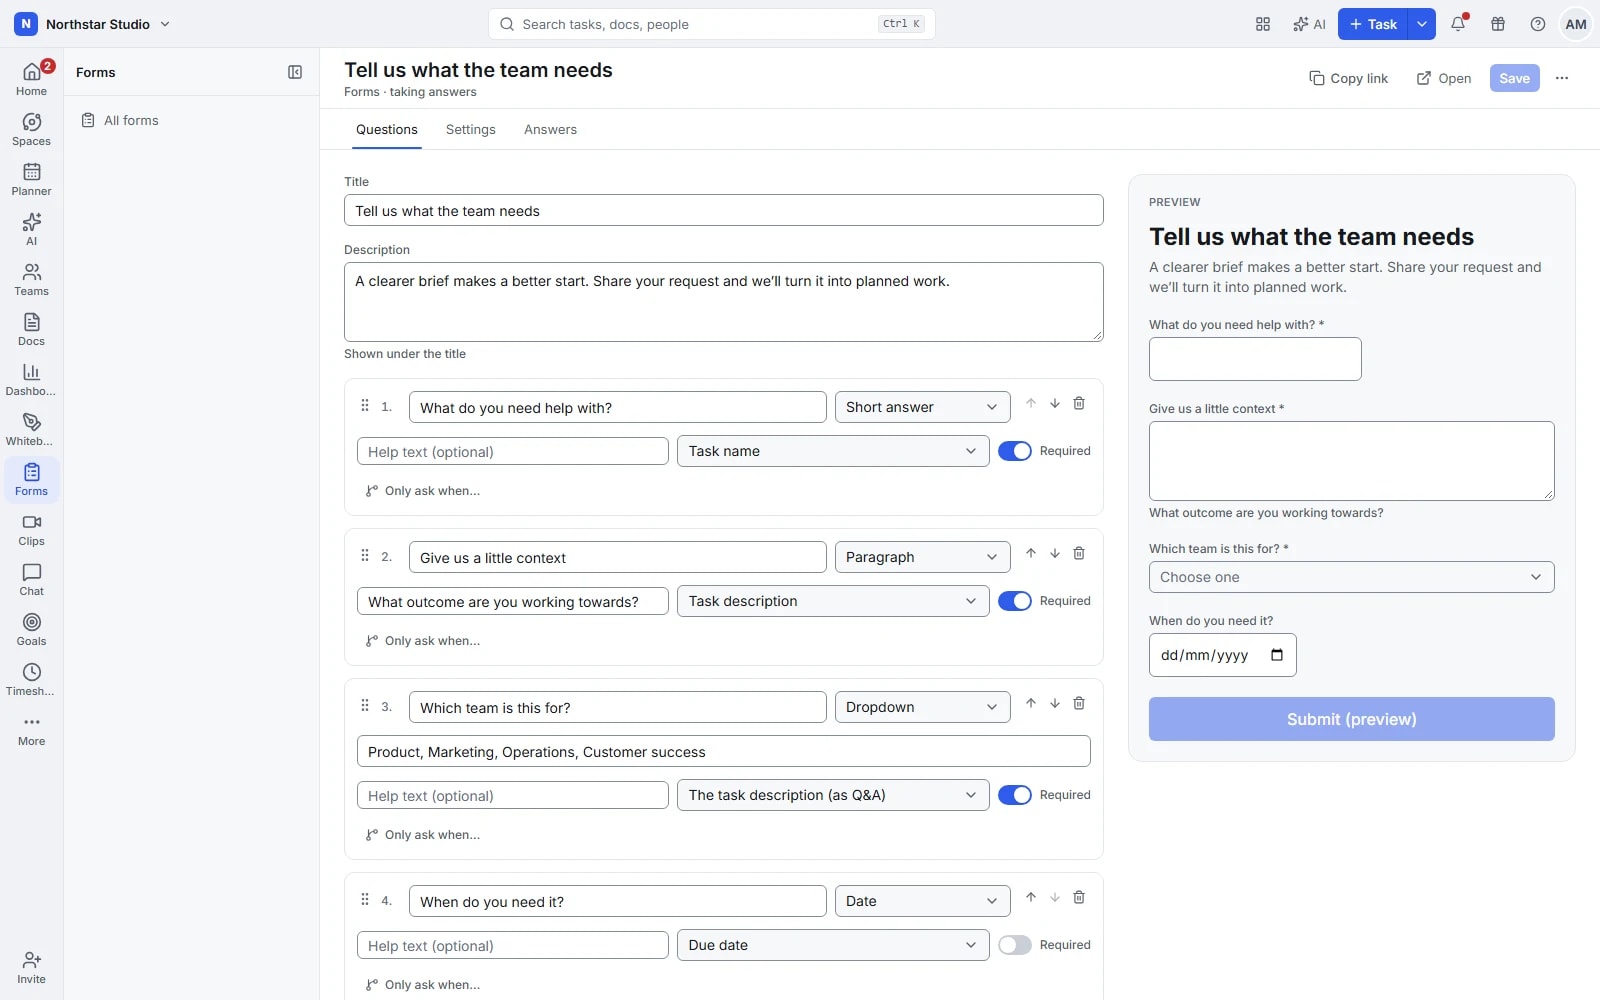
Task: Move question 3 down
Action: (1055, 703)
